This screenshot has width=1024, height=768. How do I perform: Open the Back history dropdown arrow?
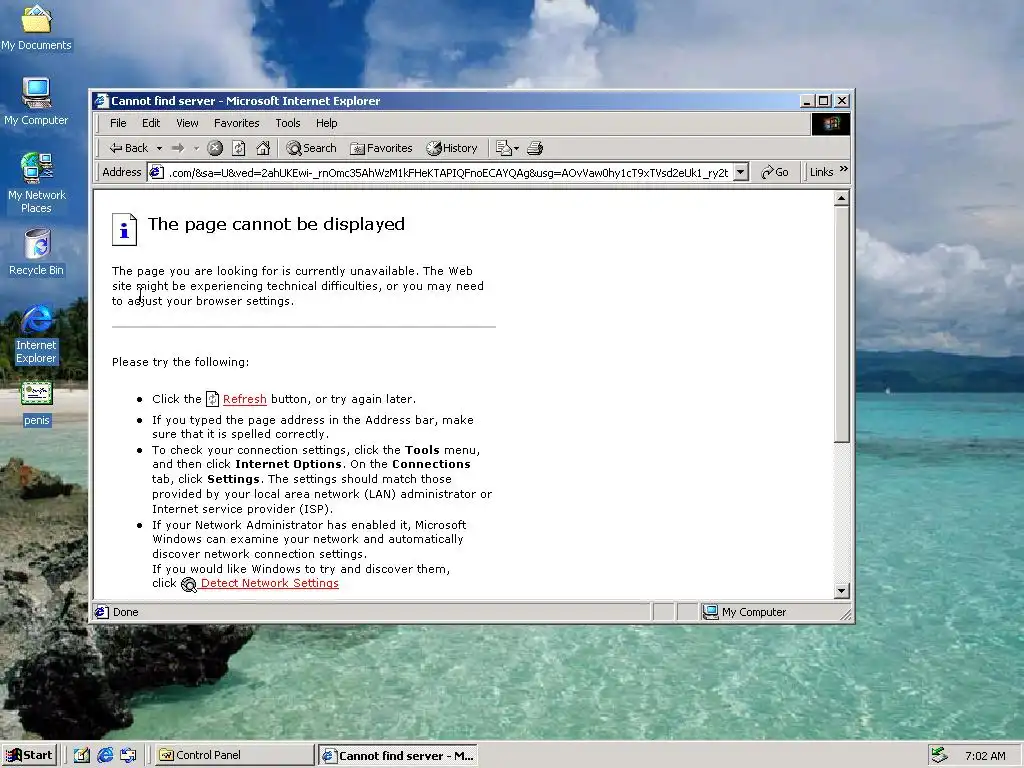159,148
